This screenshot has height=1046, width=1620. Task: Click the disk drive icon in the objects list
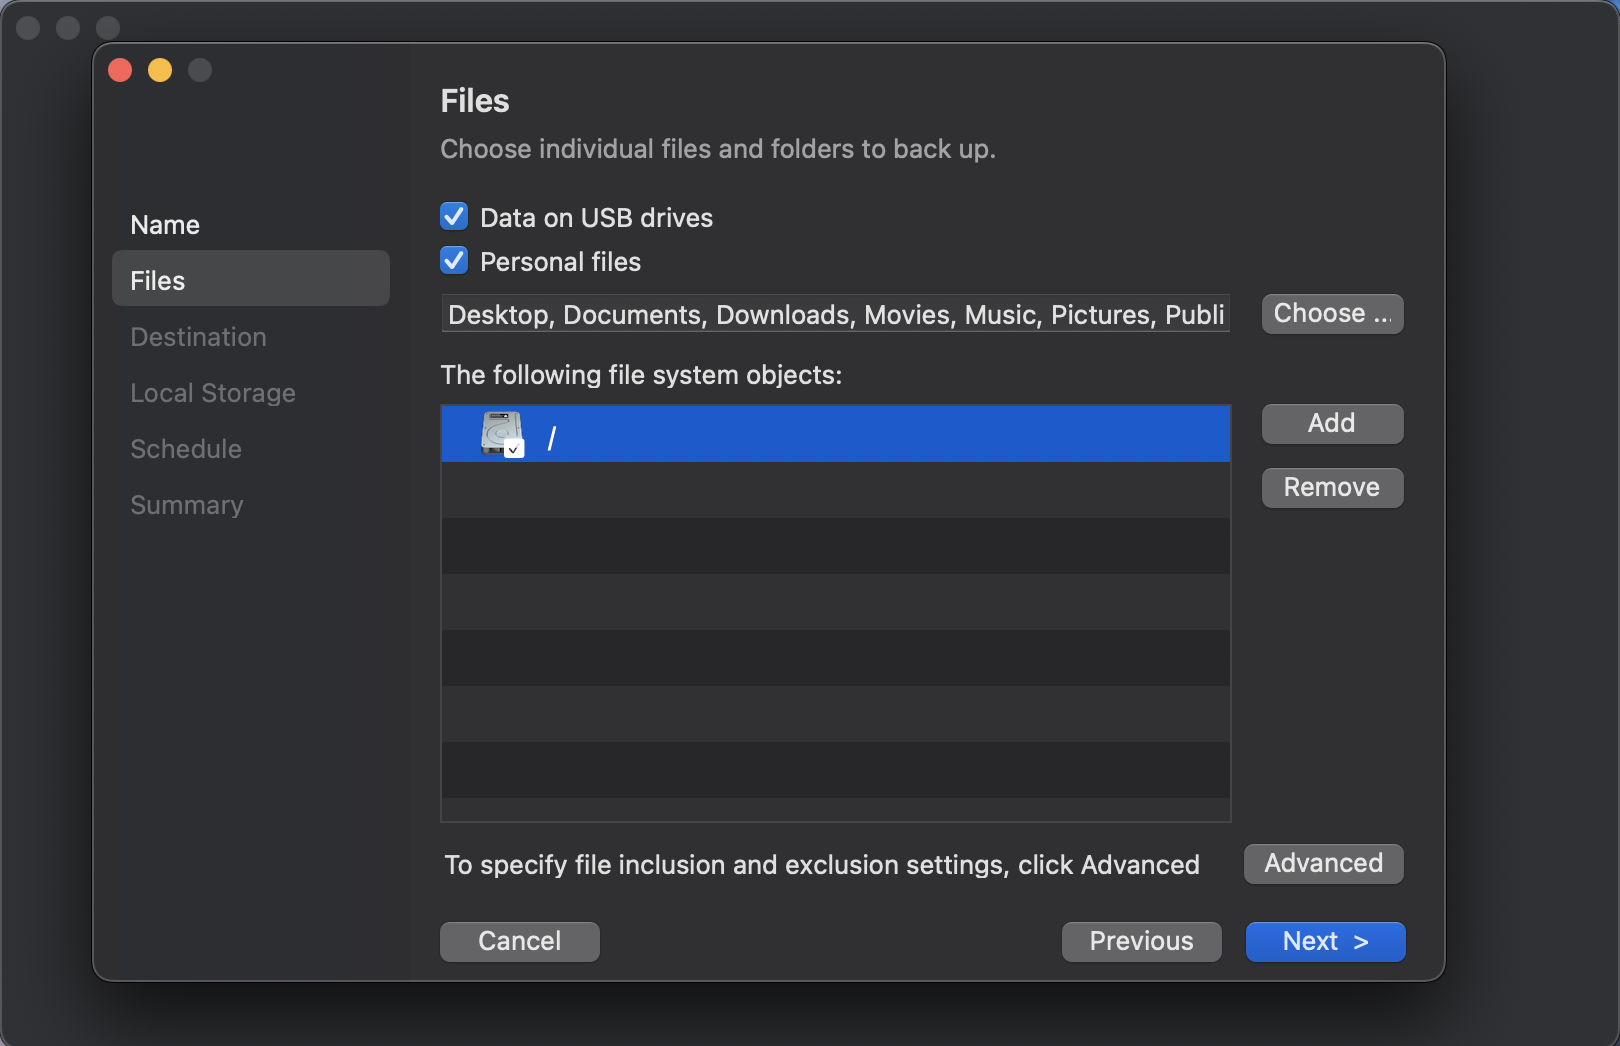(502, 434)
